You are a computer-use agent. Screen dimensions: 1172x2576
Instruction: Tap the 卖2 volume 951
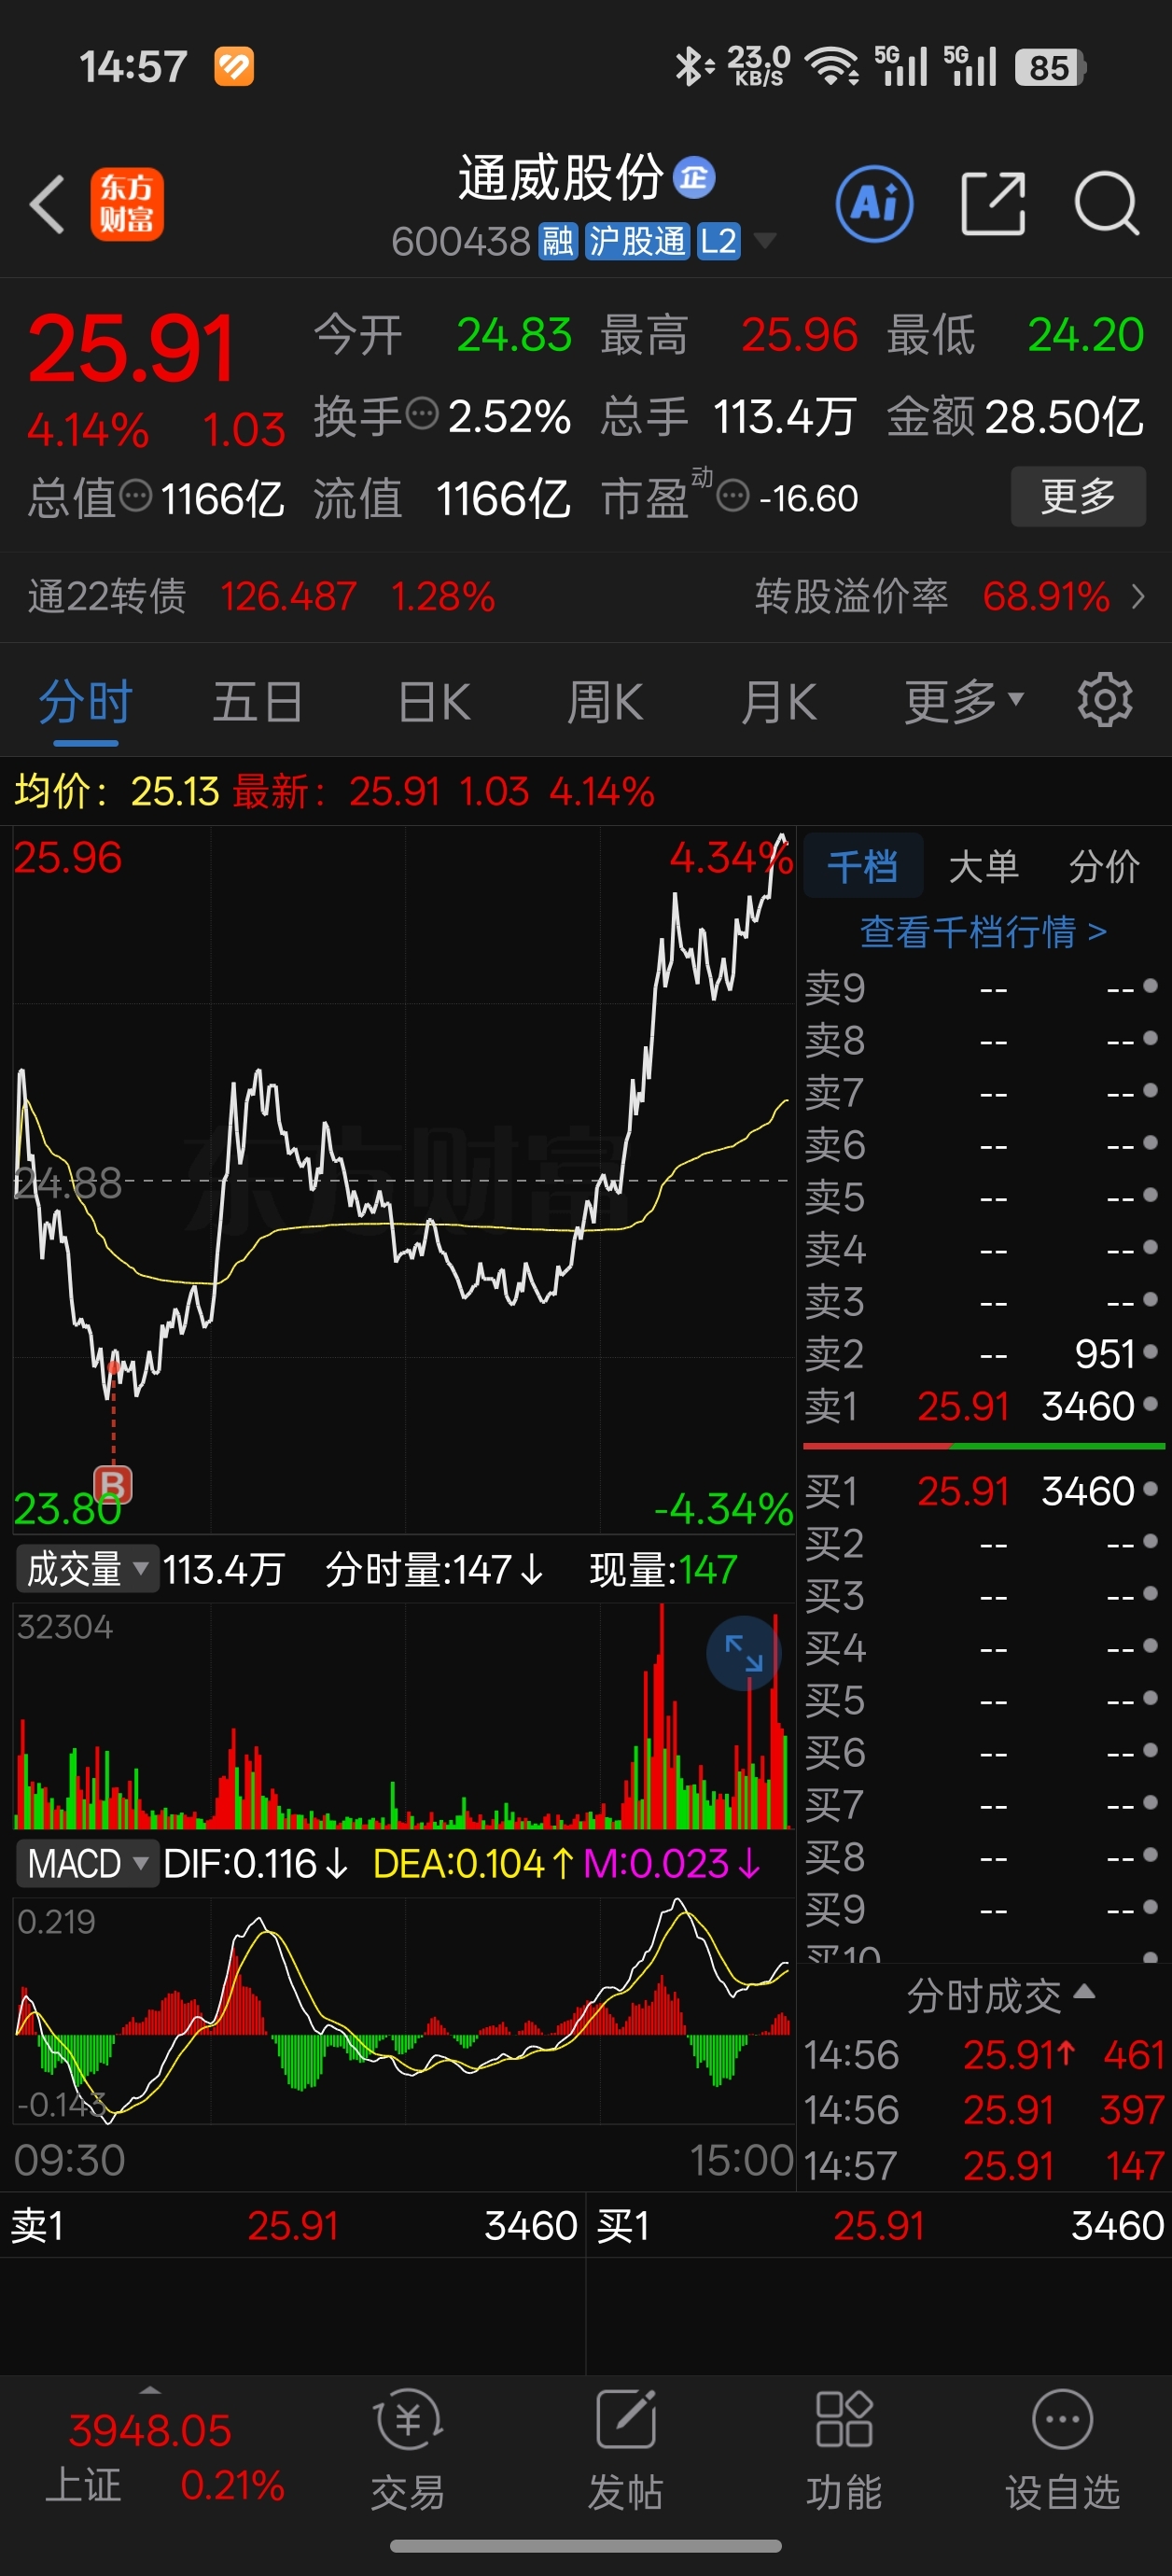pos(1104,1354)
